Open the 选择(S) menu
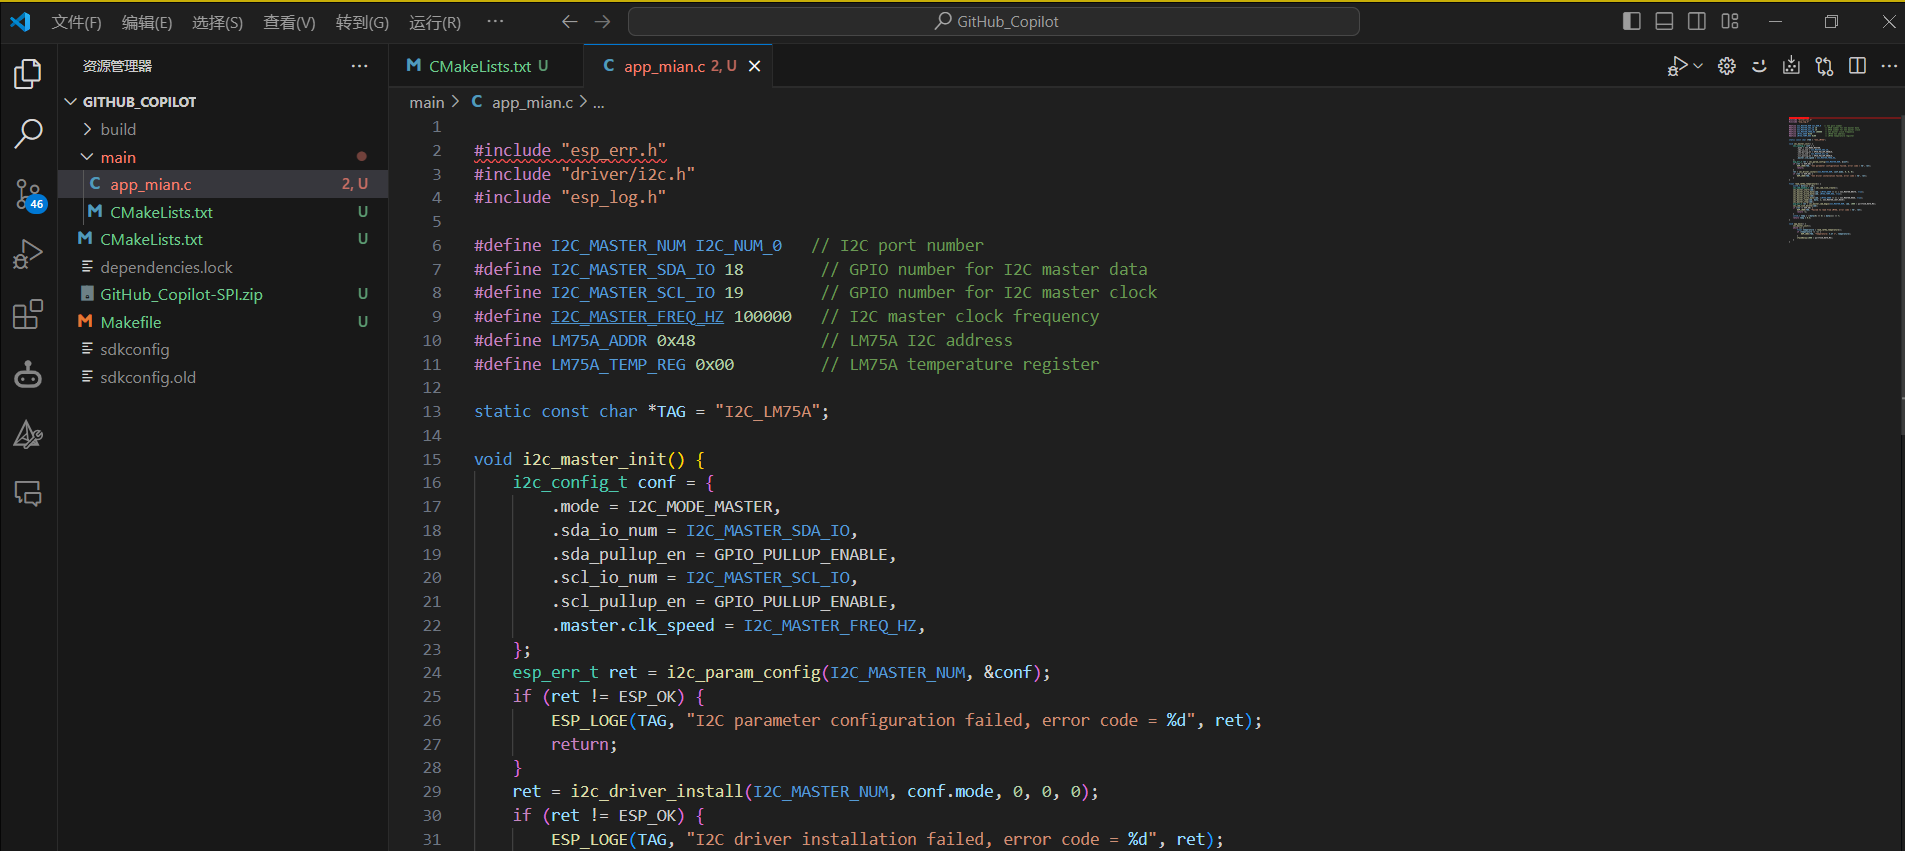Image resolution: width=1905 pixels, height=851 pixels. coord(217,22)
